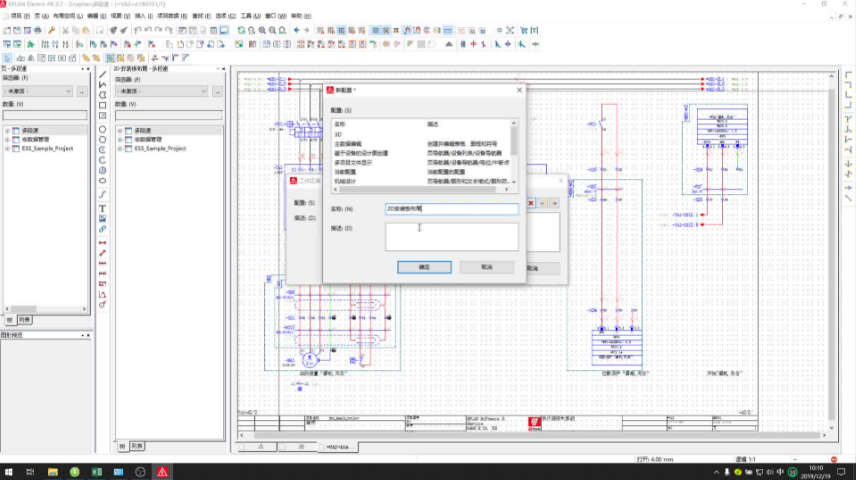Expand second node in page navigator tree
This screenshot has height=480, width=856.
(7, 140)
